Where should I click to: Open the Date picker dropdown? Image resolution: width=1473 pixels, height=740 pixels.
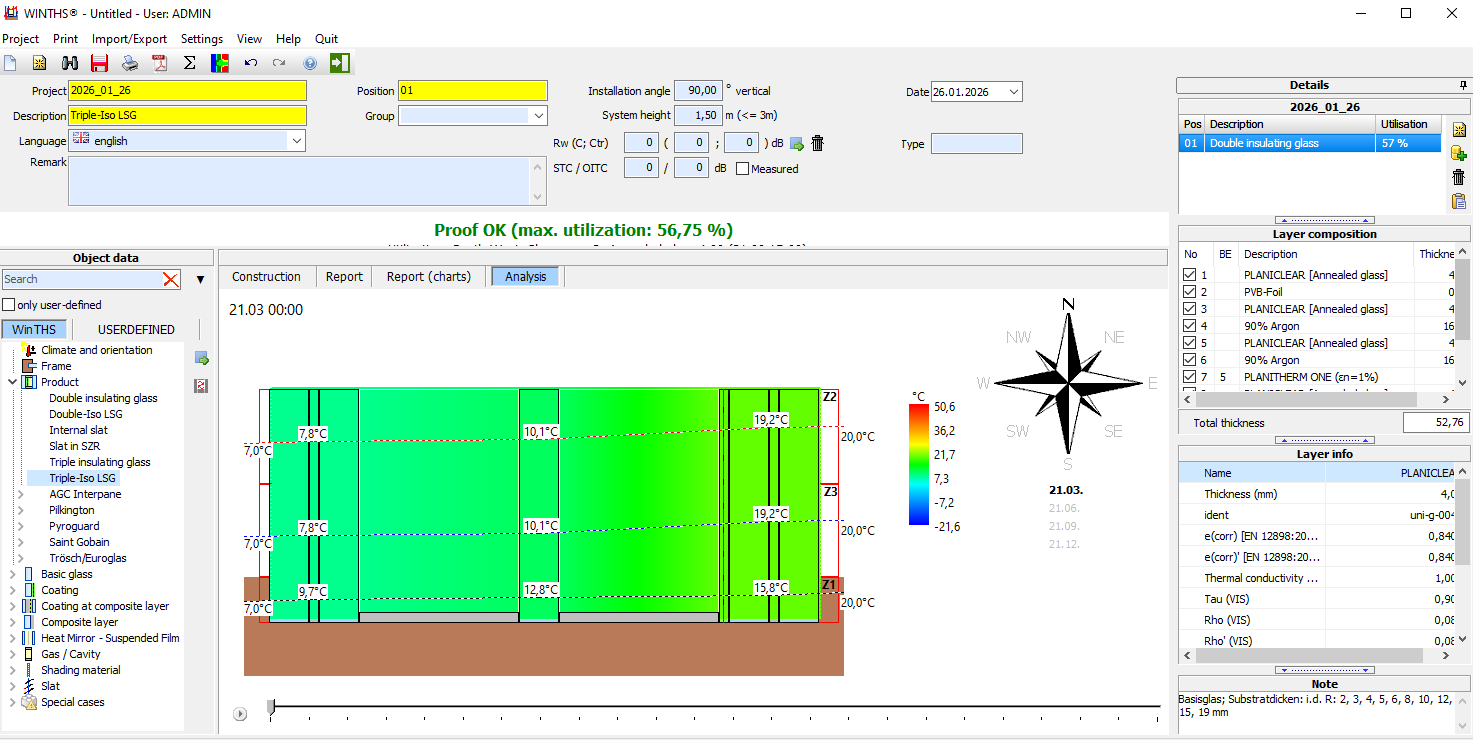[1014, 92]
